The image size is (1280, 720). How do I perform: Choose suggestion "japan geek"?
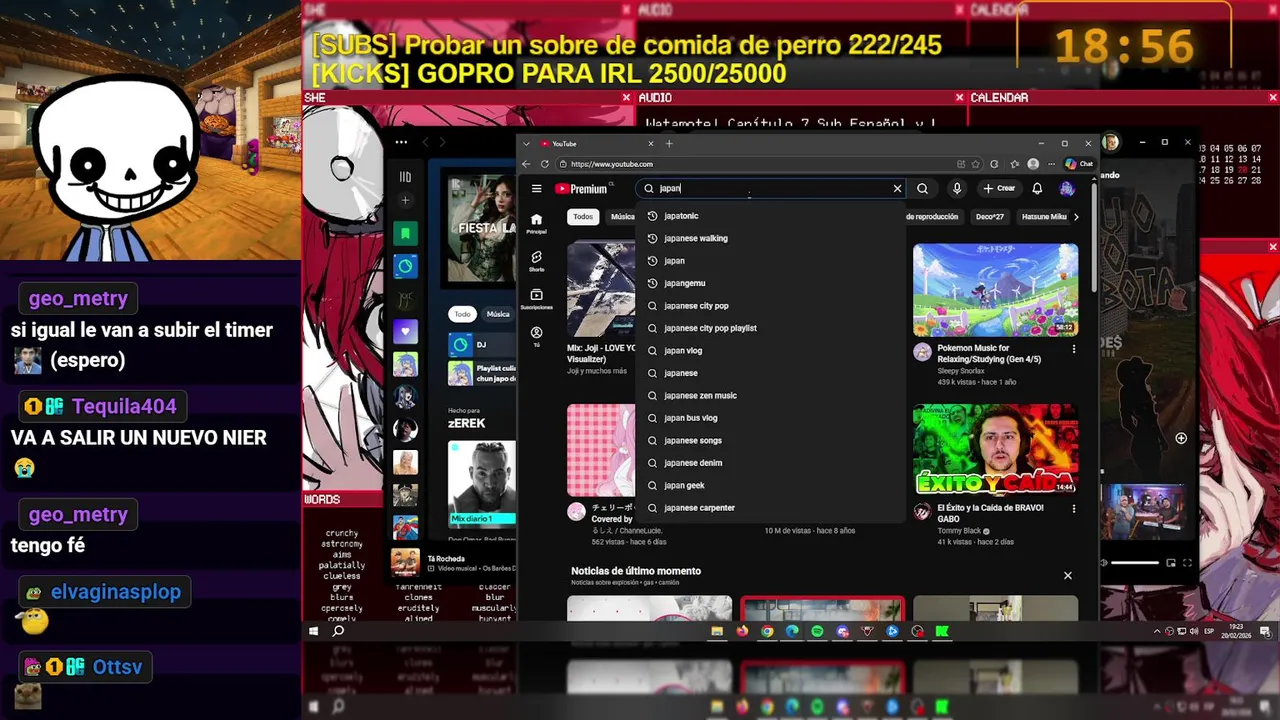click(x=768, y=485)
